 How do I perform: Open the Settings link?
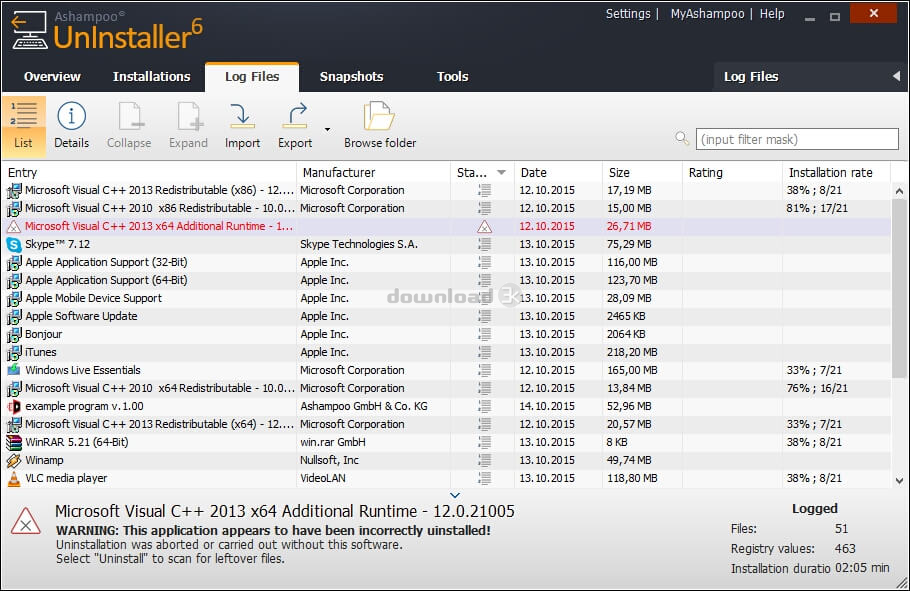[628, 14]
